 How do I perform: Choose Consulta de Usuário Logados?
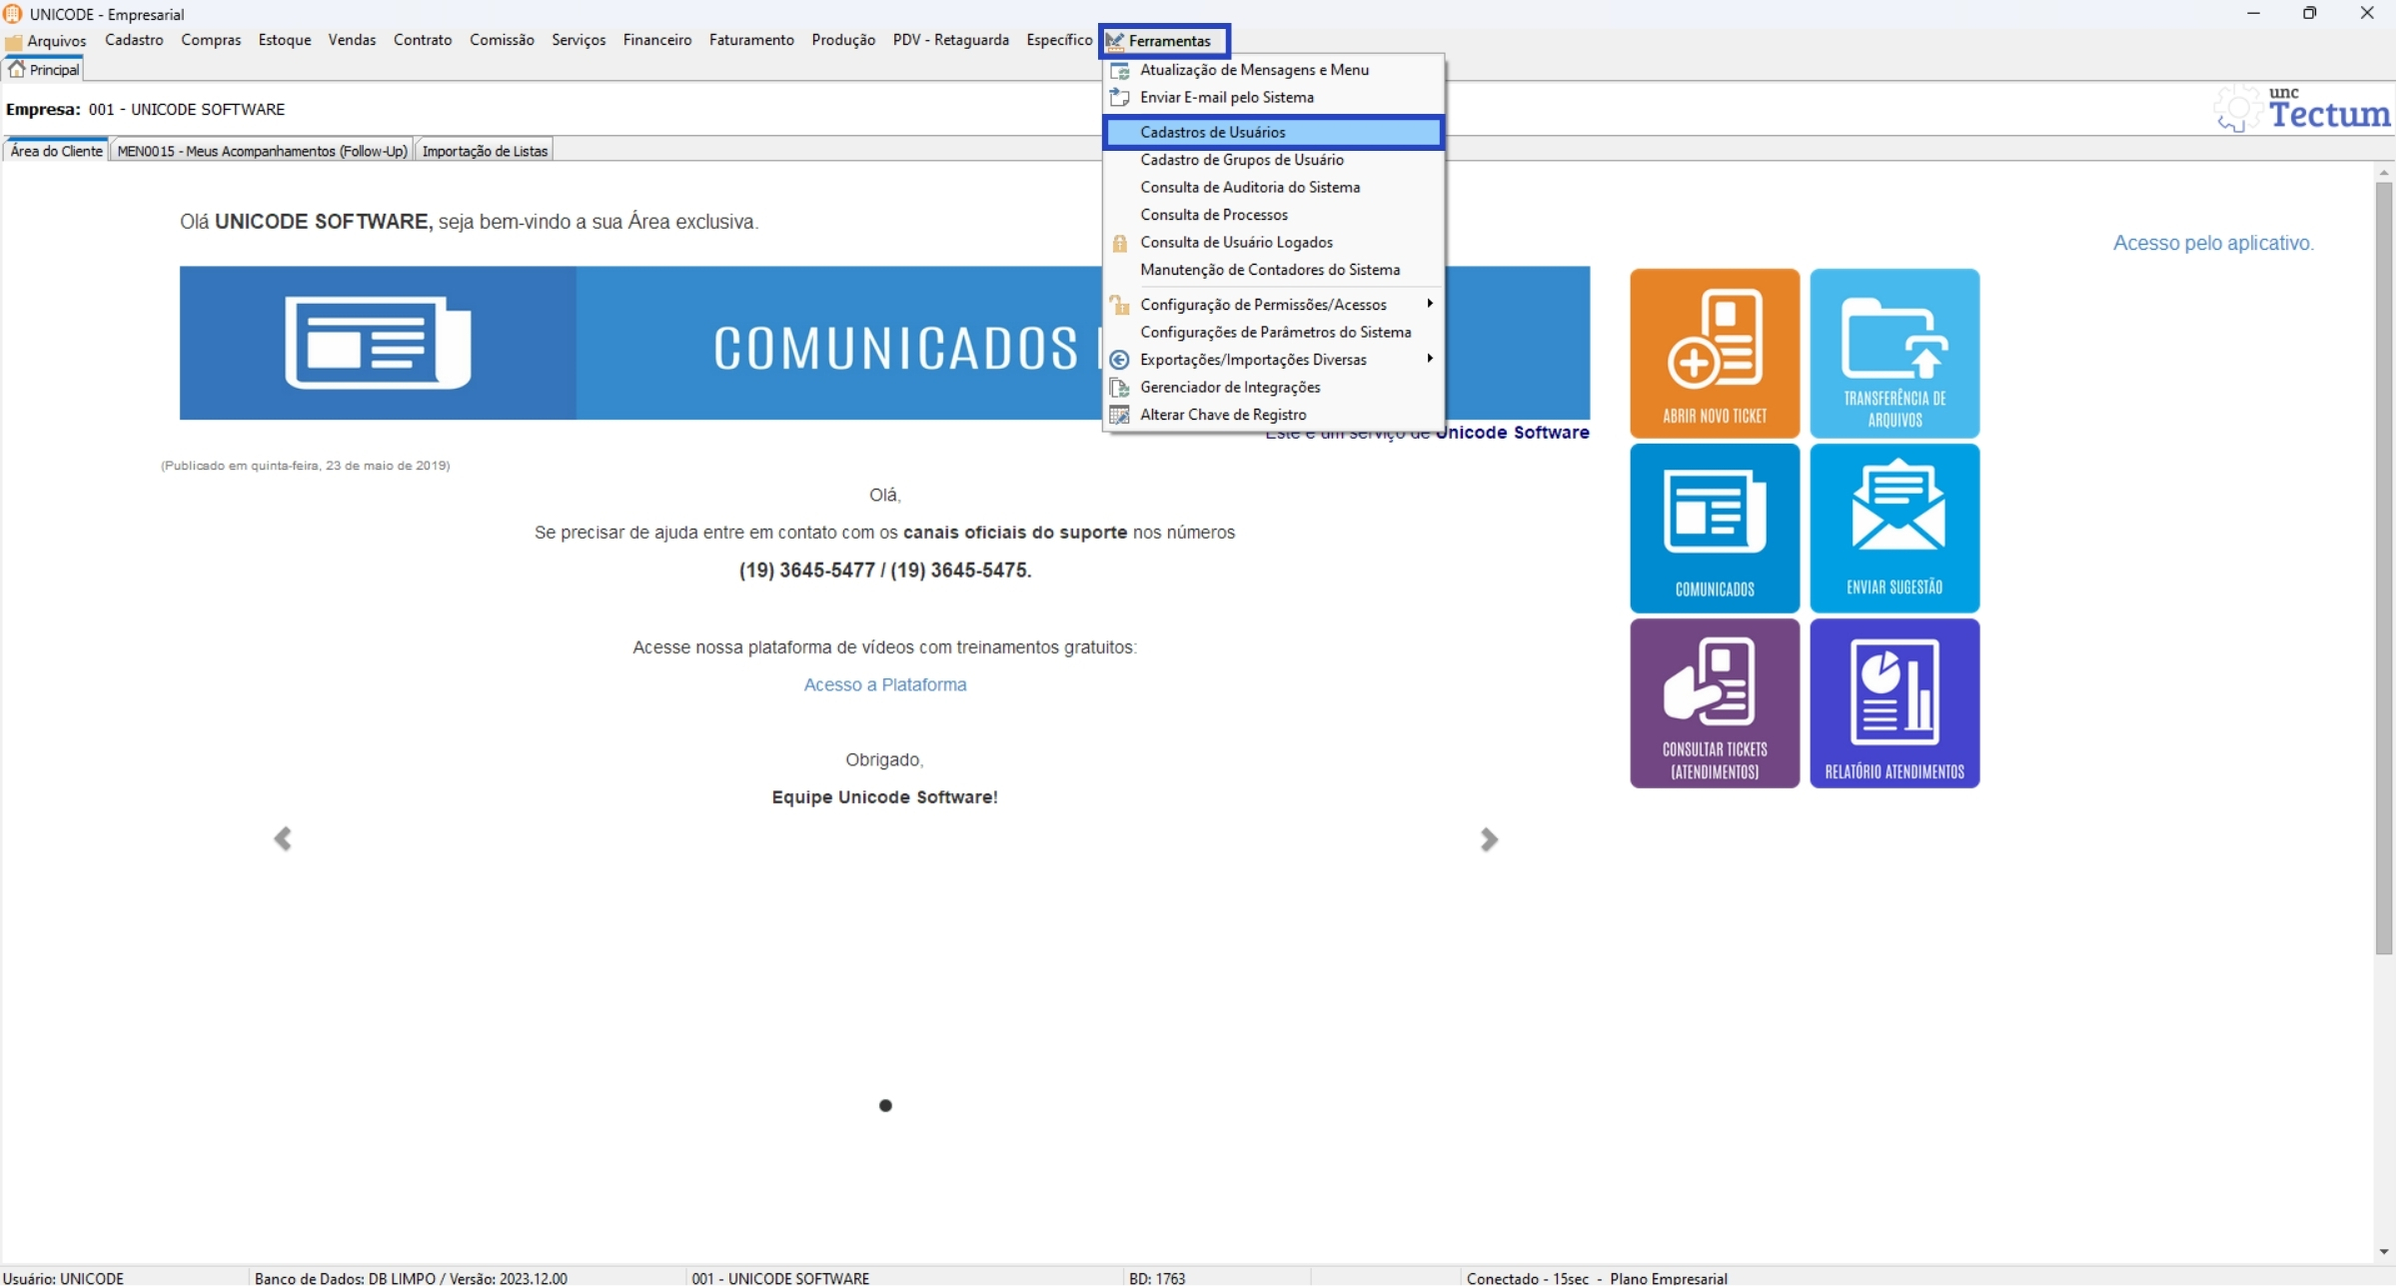tap(1236, 242)
